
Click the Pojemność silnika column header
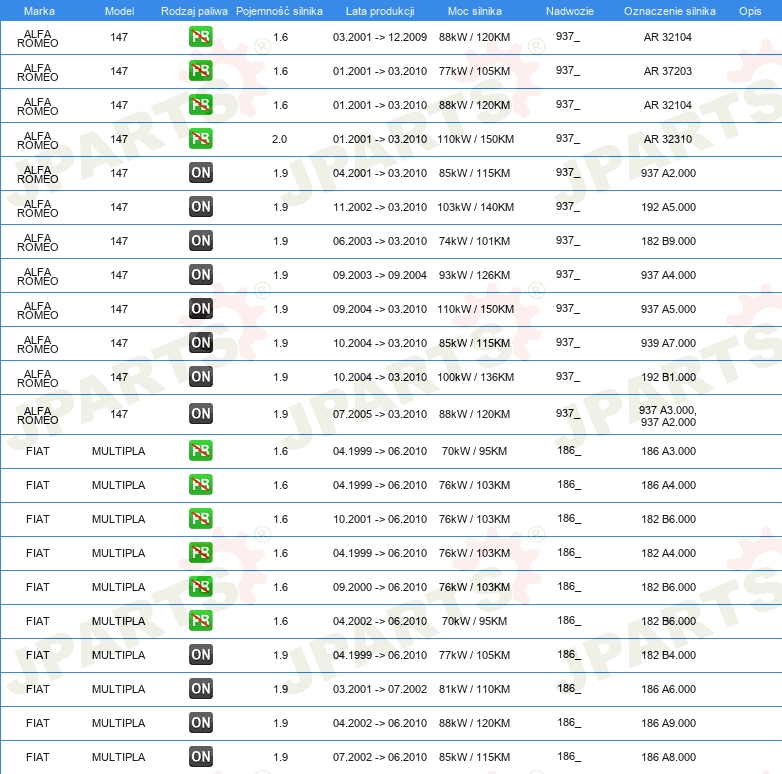[x=279, y=11]
